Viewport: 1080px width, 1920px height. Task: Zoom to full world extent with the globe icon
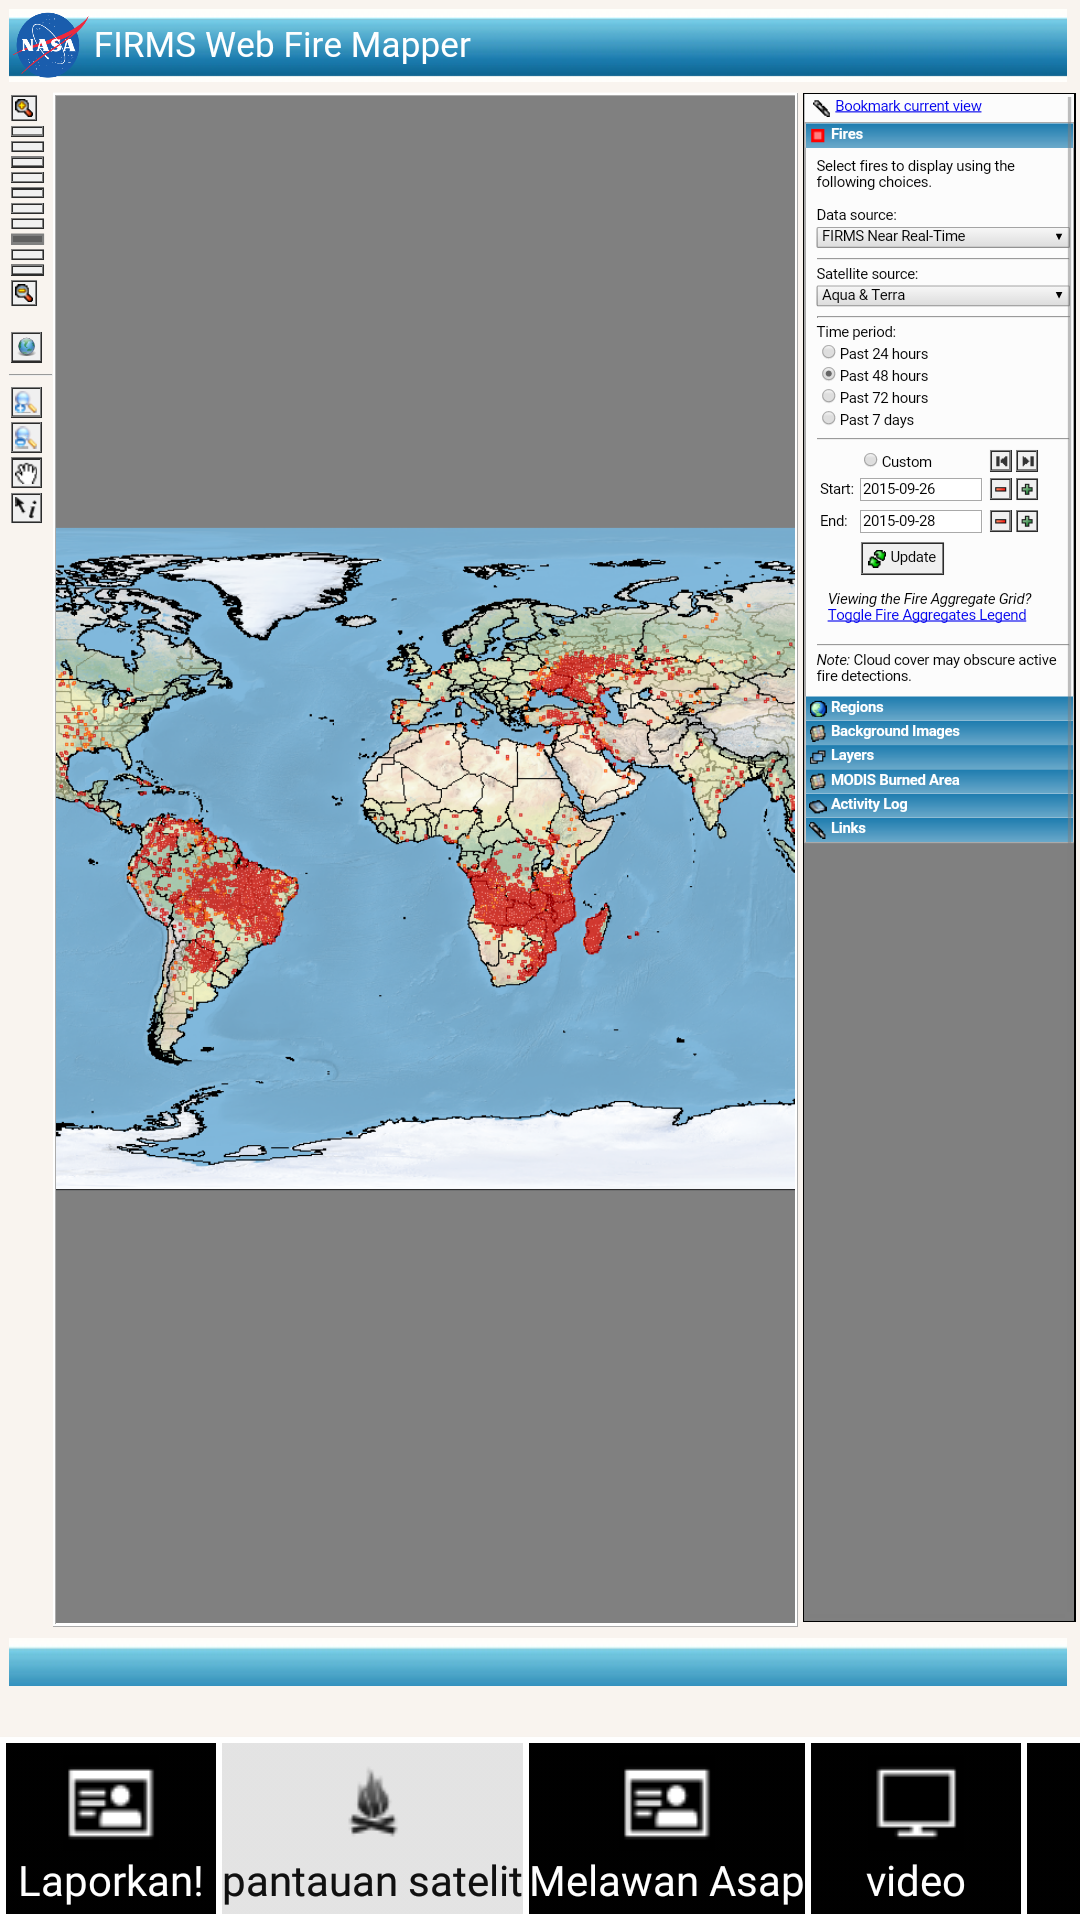click(x=27, y=347)
